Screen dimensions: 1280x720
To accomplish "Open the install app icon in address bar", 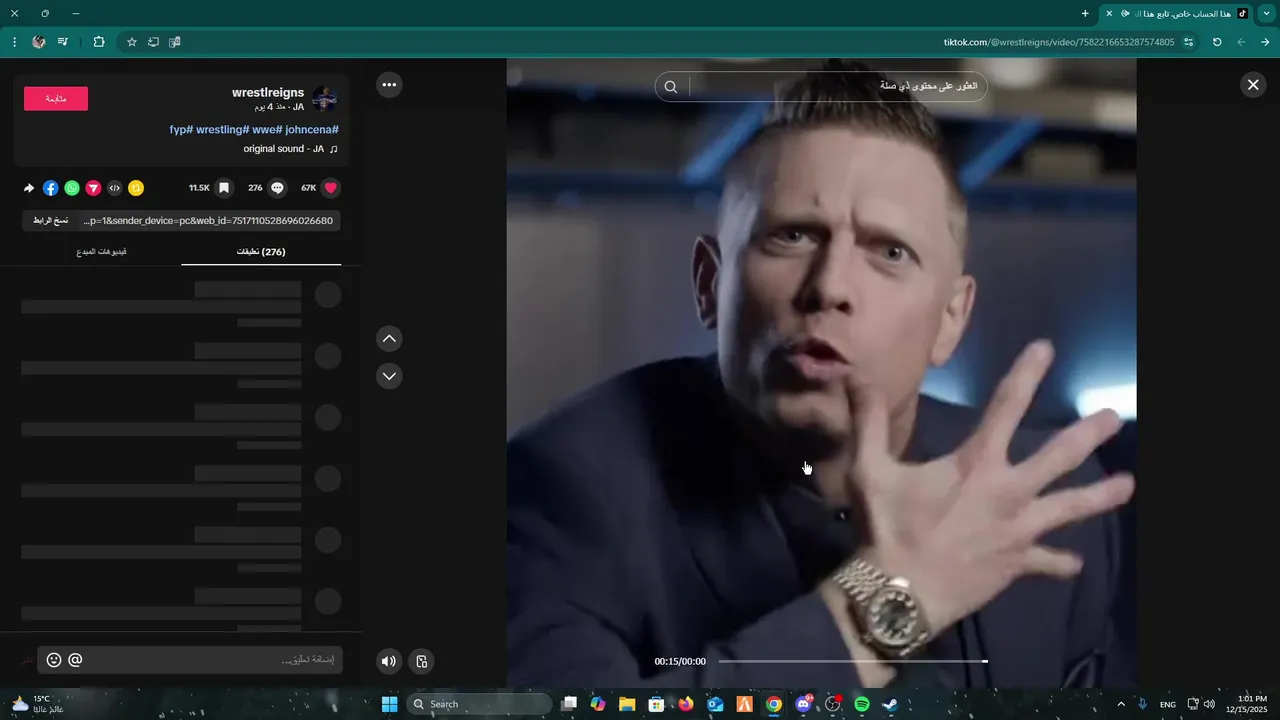I will point(153,42).
